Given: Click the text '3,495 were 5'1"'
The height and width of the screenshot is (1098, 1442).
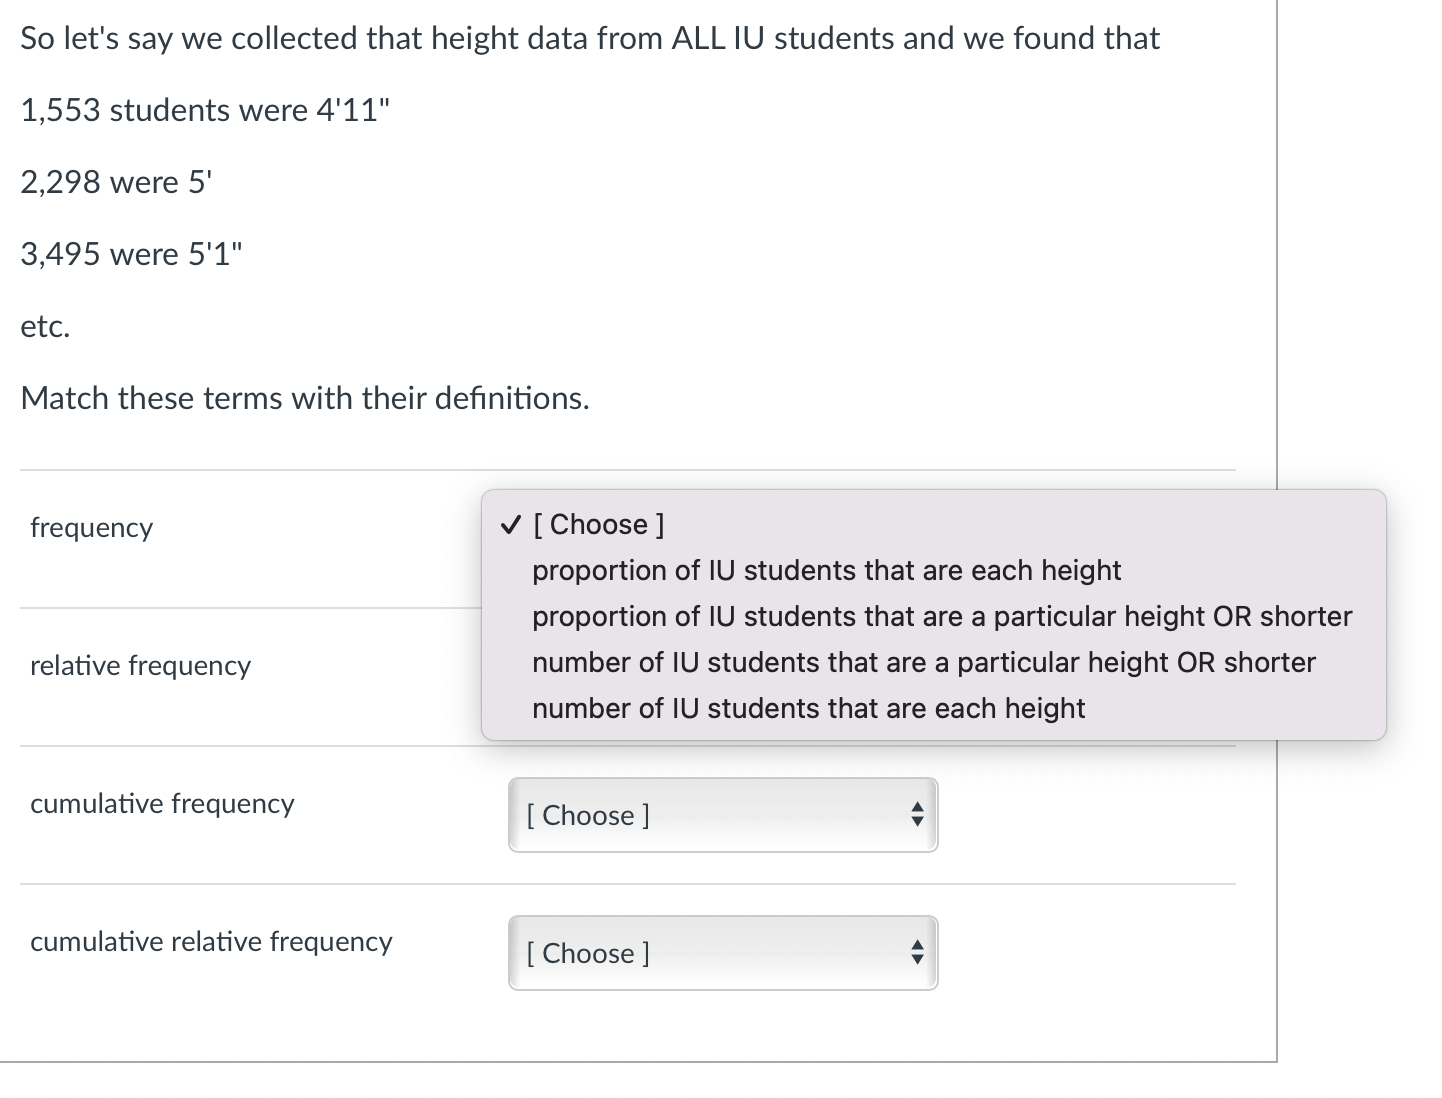Looking at the screenshot, I should 131,254.
